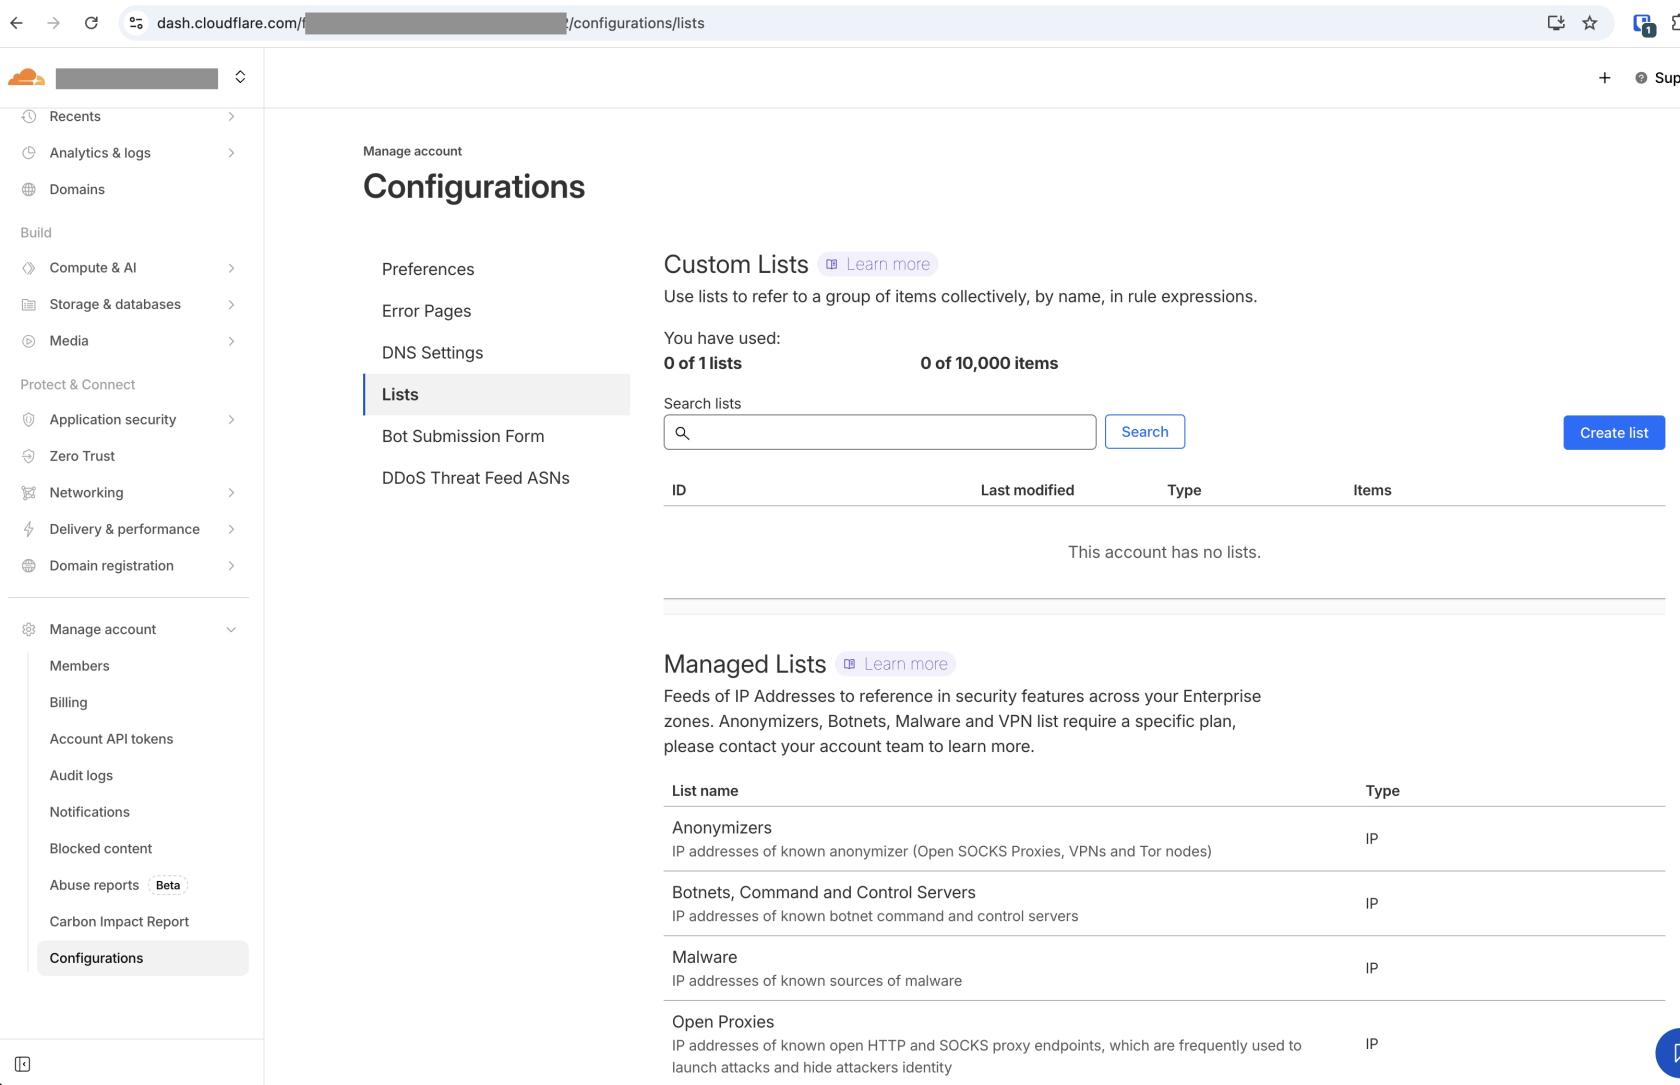
Task: Click the Zero Trust shield icon
Action: (x=29, y=456)
